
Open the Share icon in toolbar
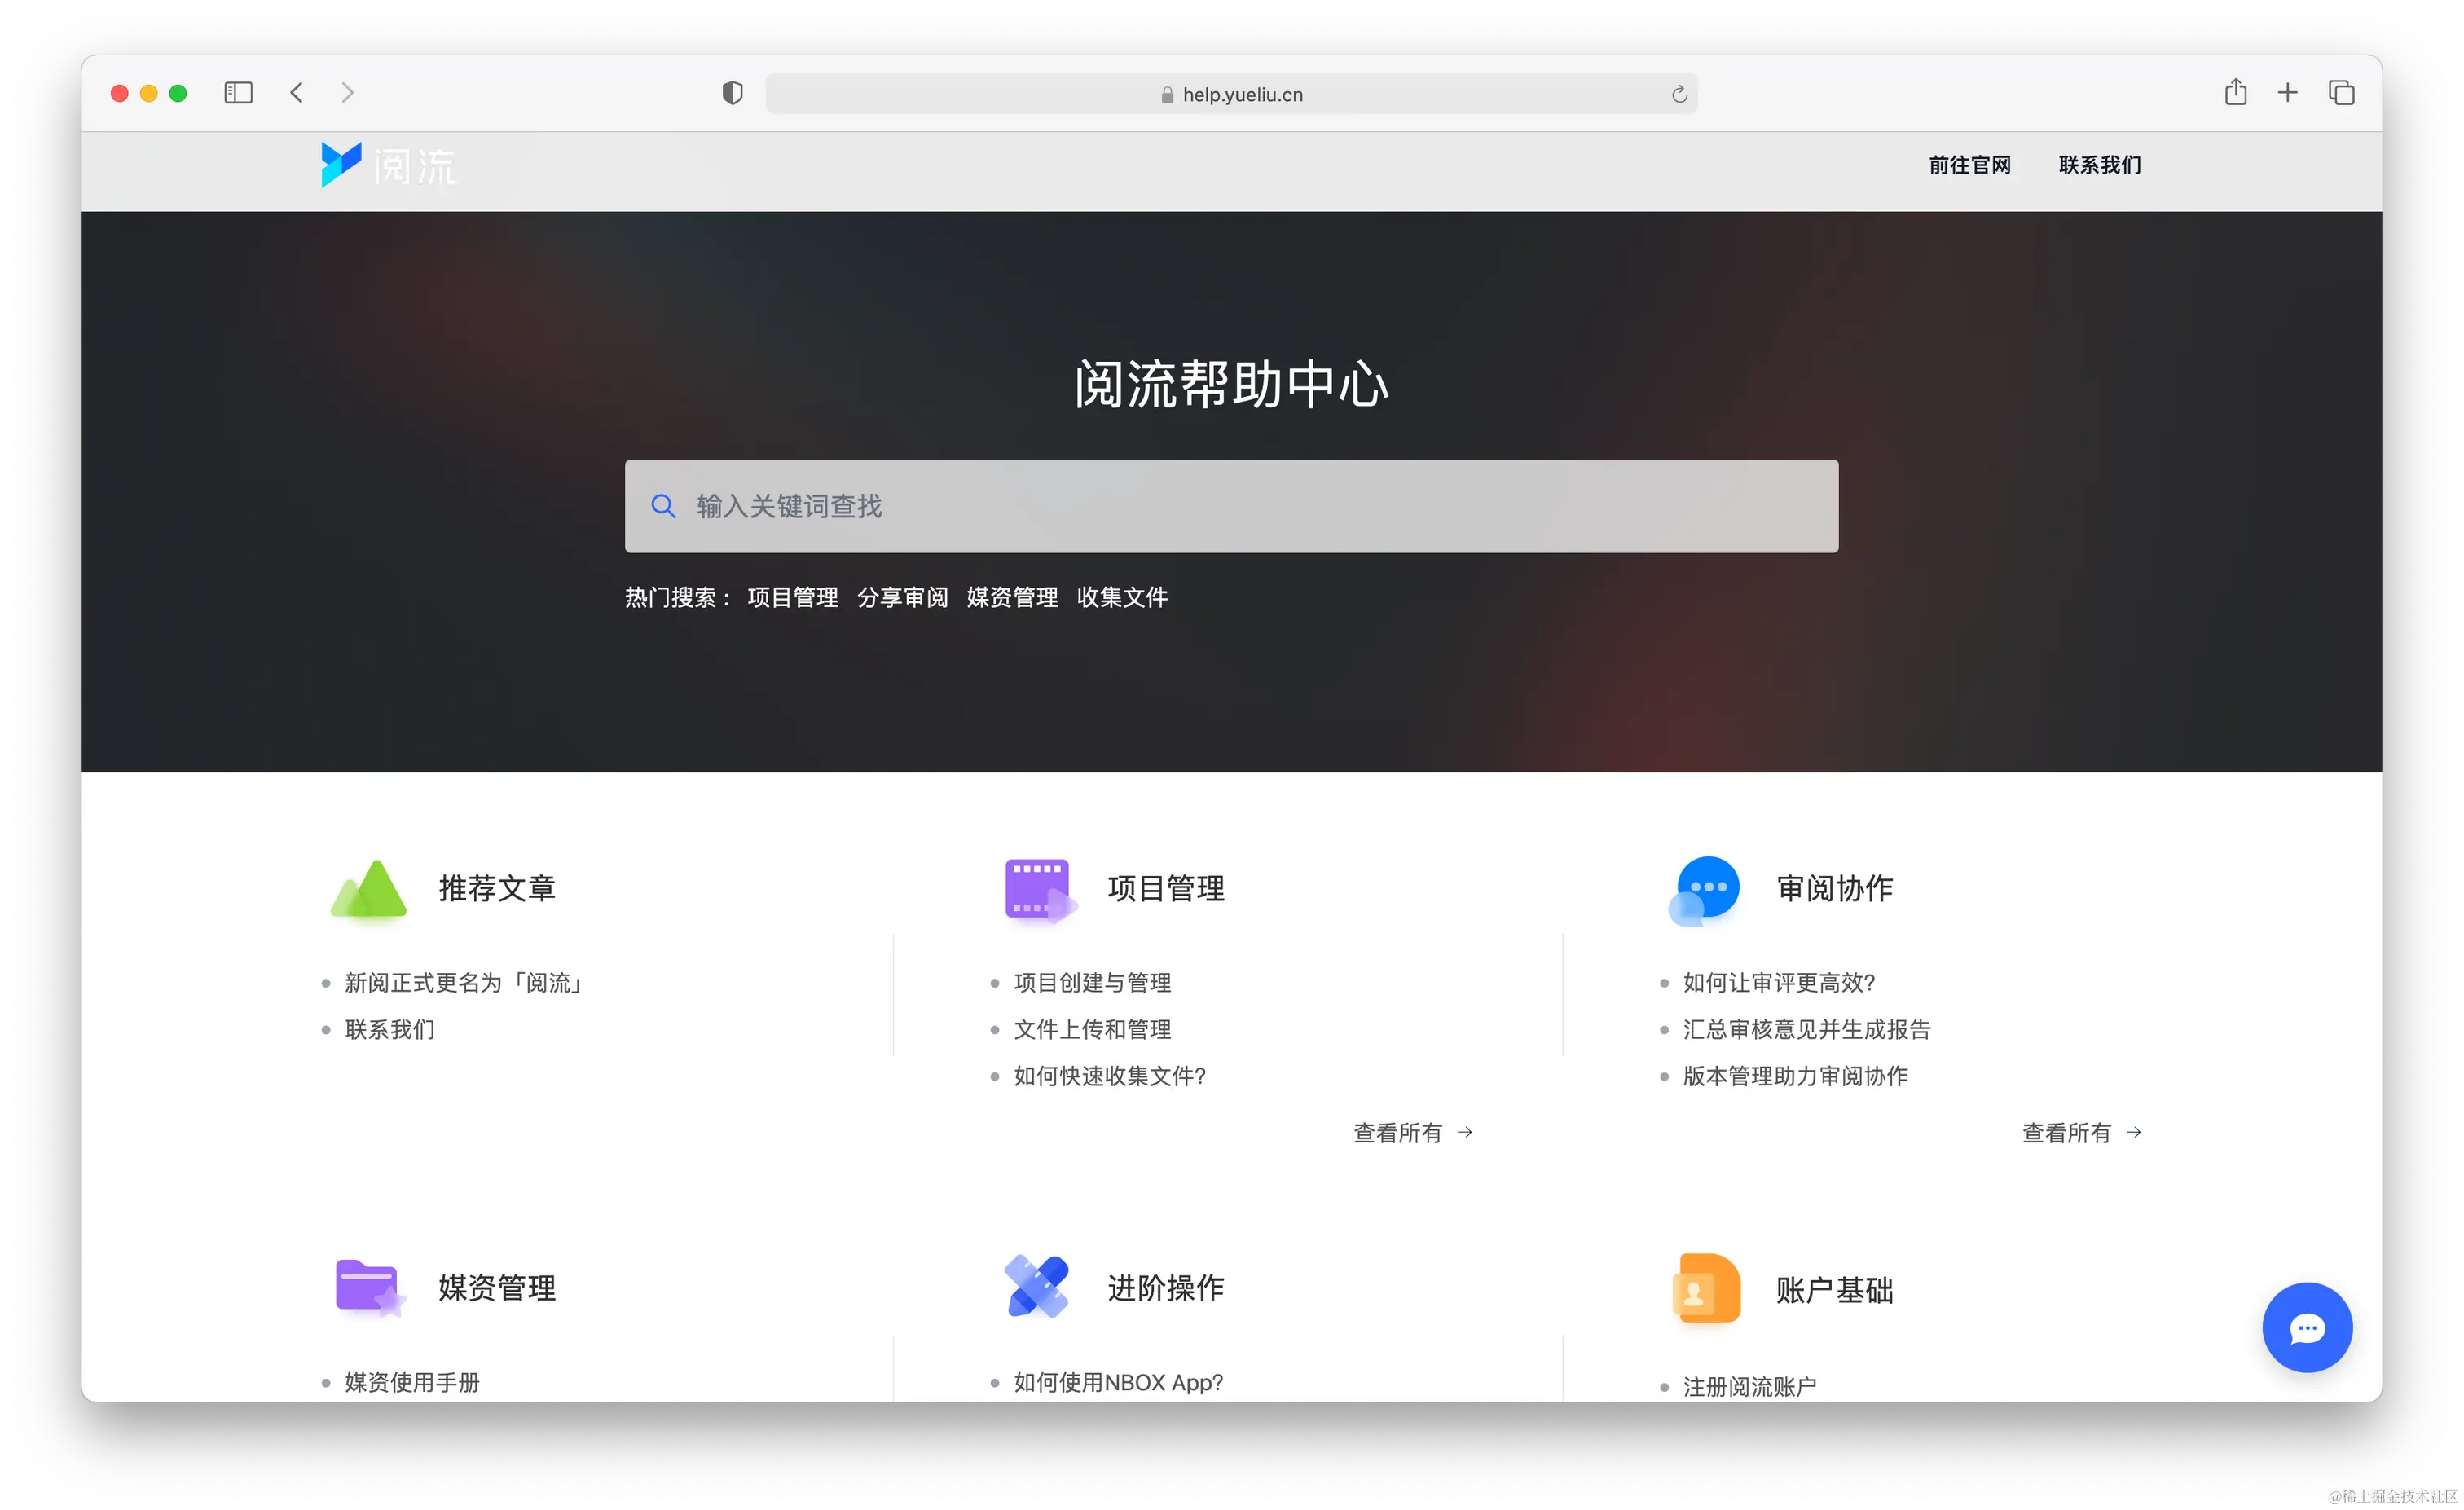pyautogui.click(x=2235, y=93)
